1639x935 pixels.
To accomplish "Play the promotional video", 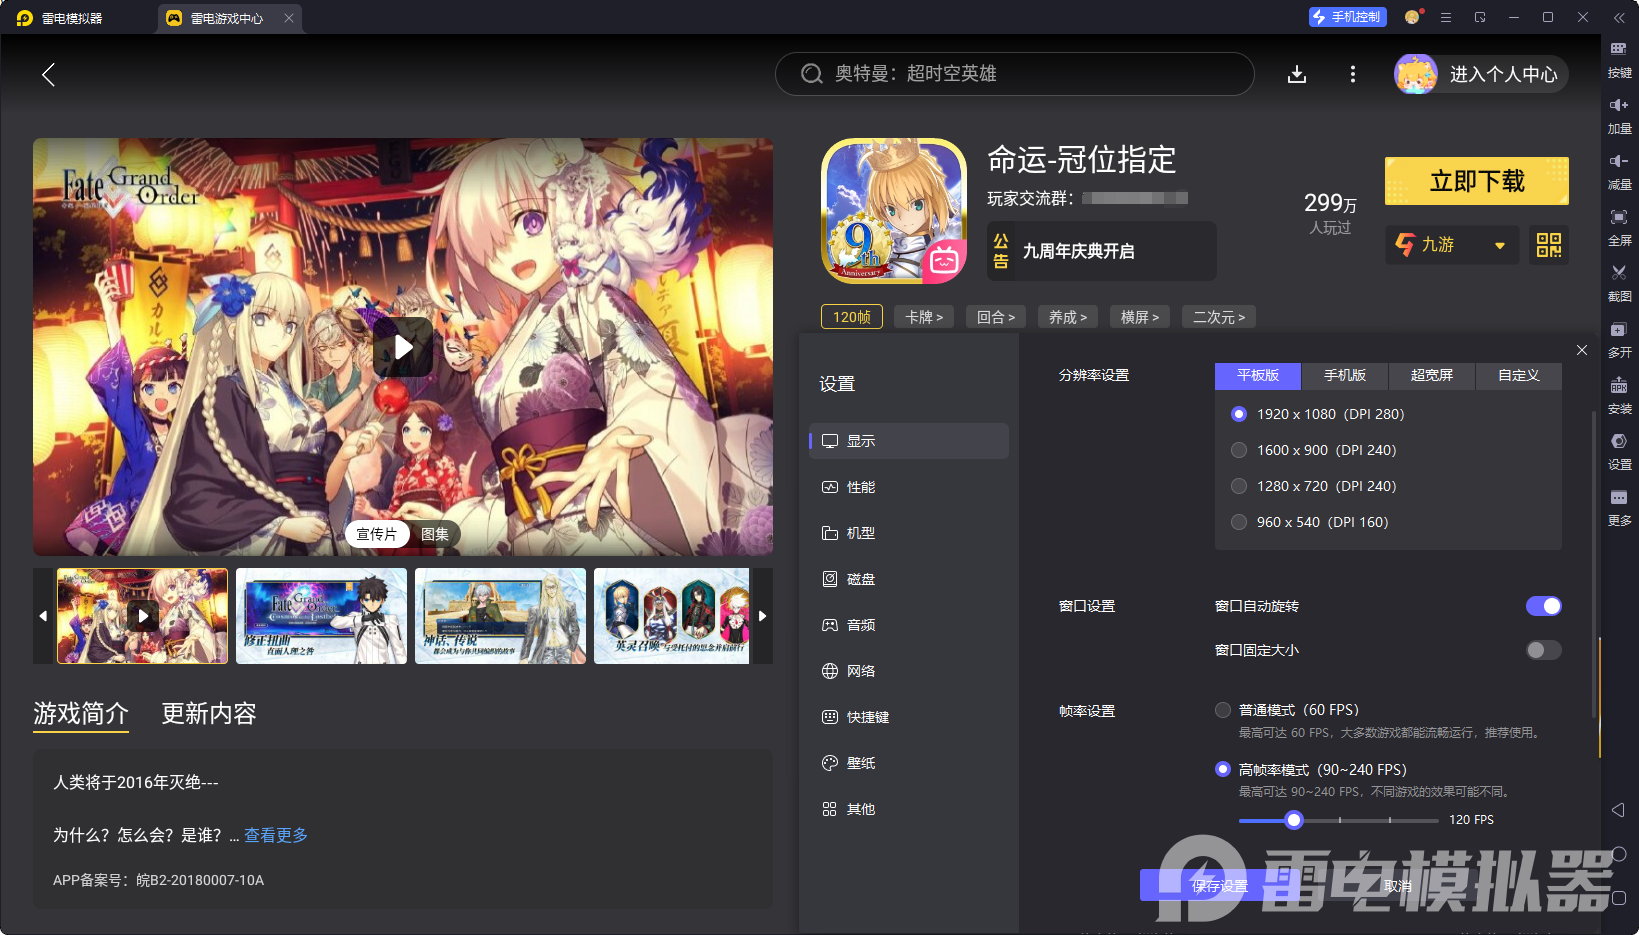I will [x=403, y=347].
